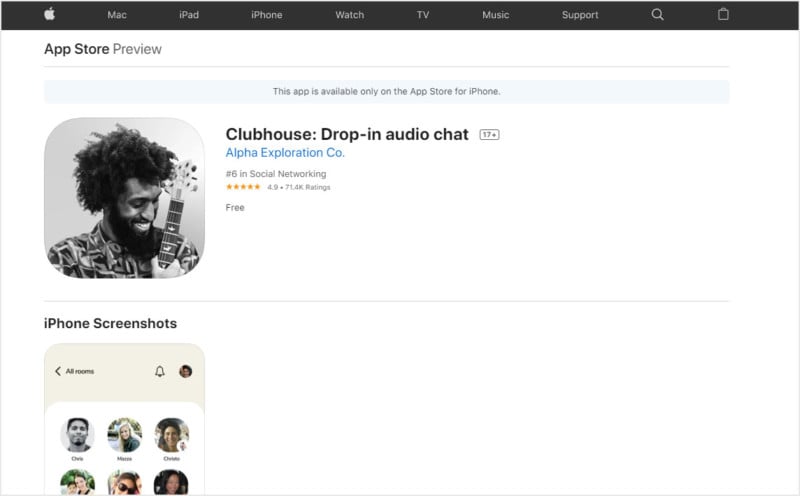Open the Support menu item
800x496 pixels.
[580, 15]
